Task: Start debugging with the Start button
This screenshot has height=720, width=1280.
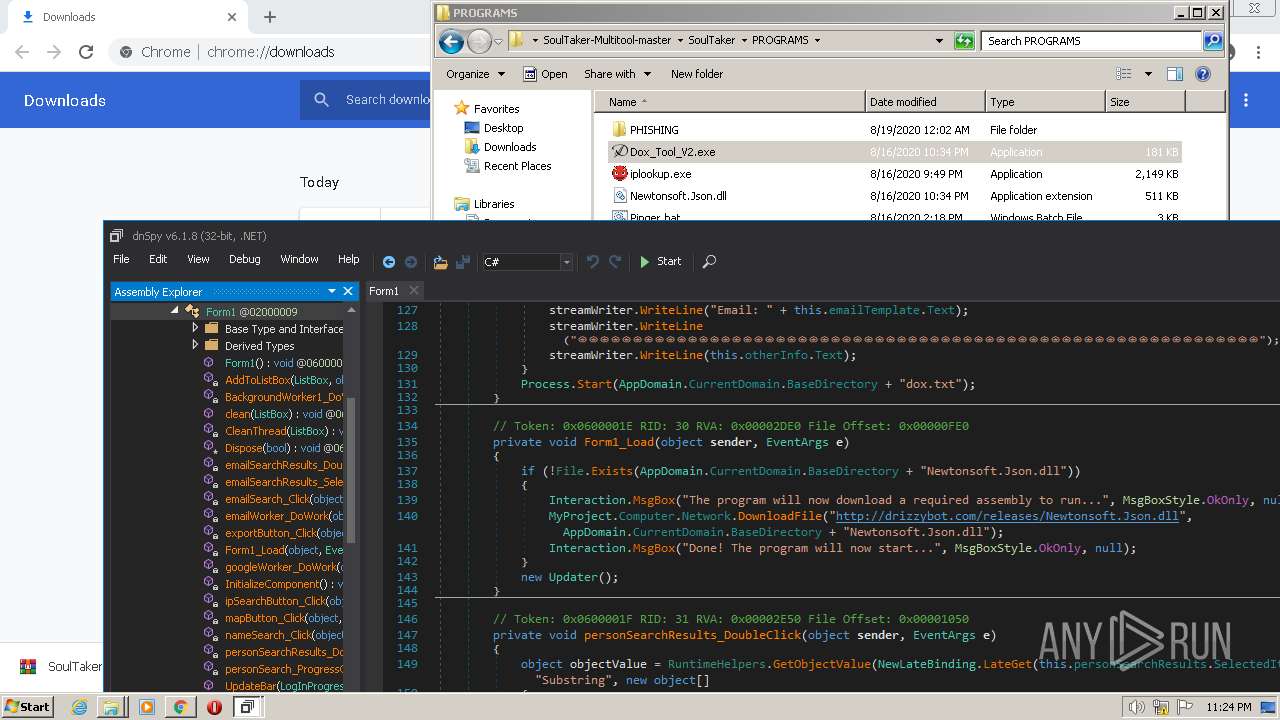Action: point(660,261)
